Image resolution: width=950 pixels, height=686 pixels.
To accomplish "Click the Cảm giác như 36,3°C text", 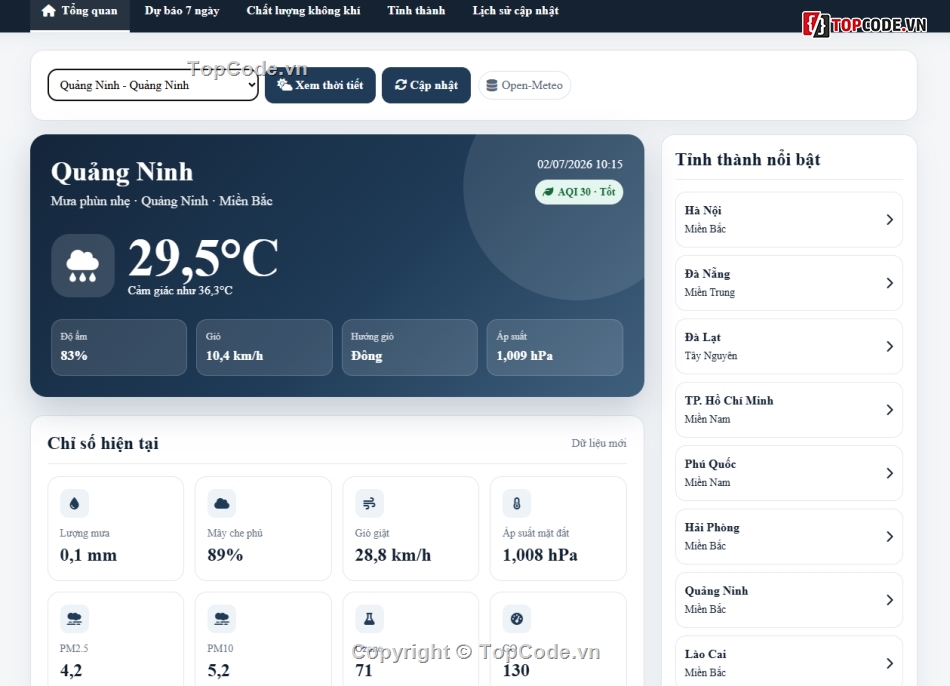I will tap(180, 291).
